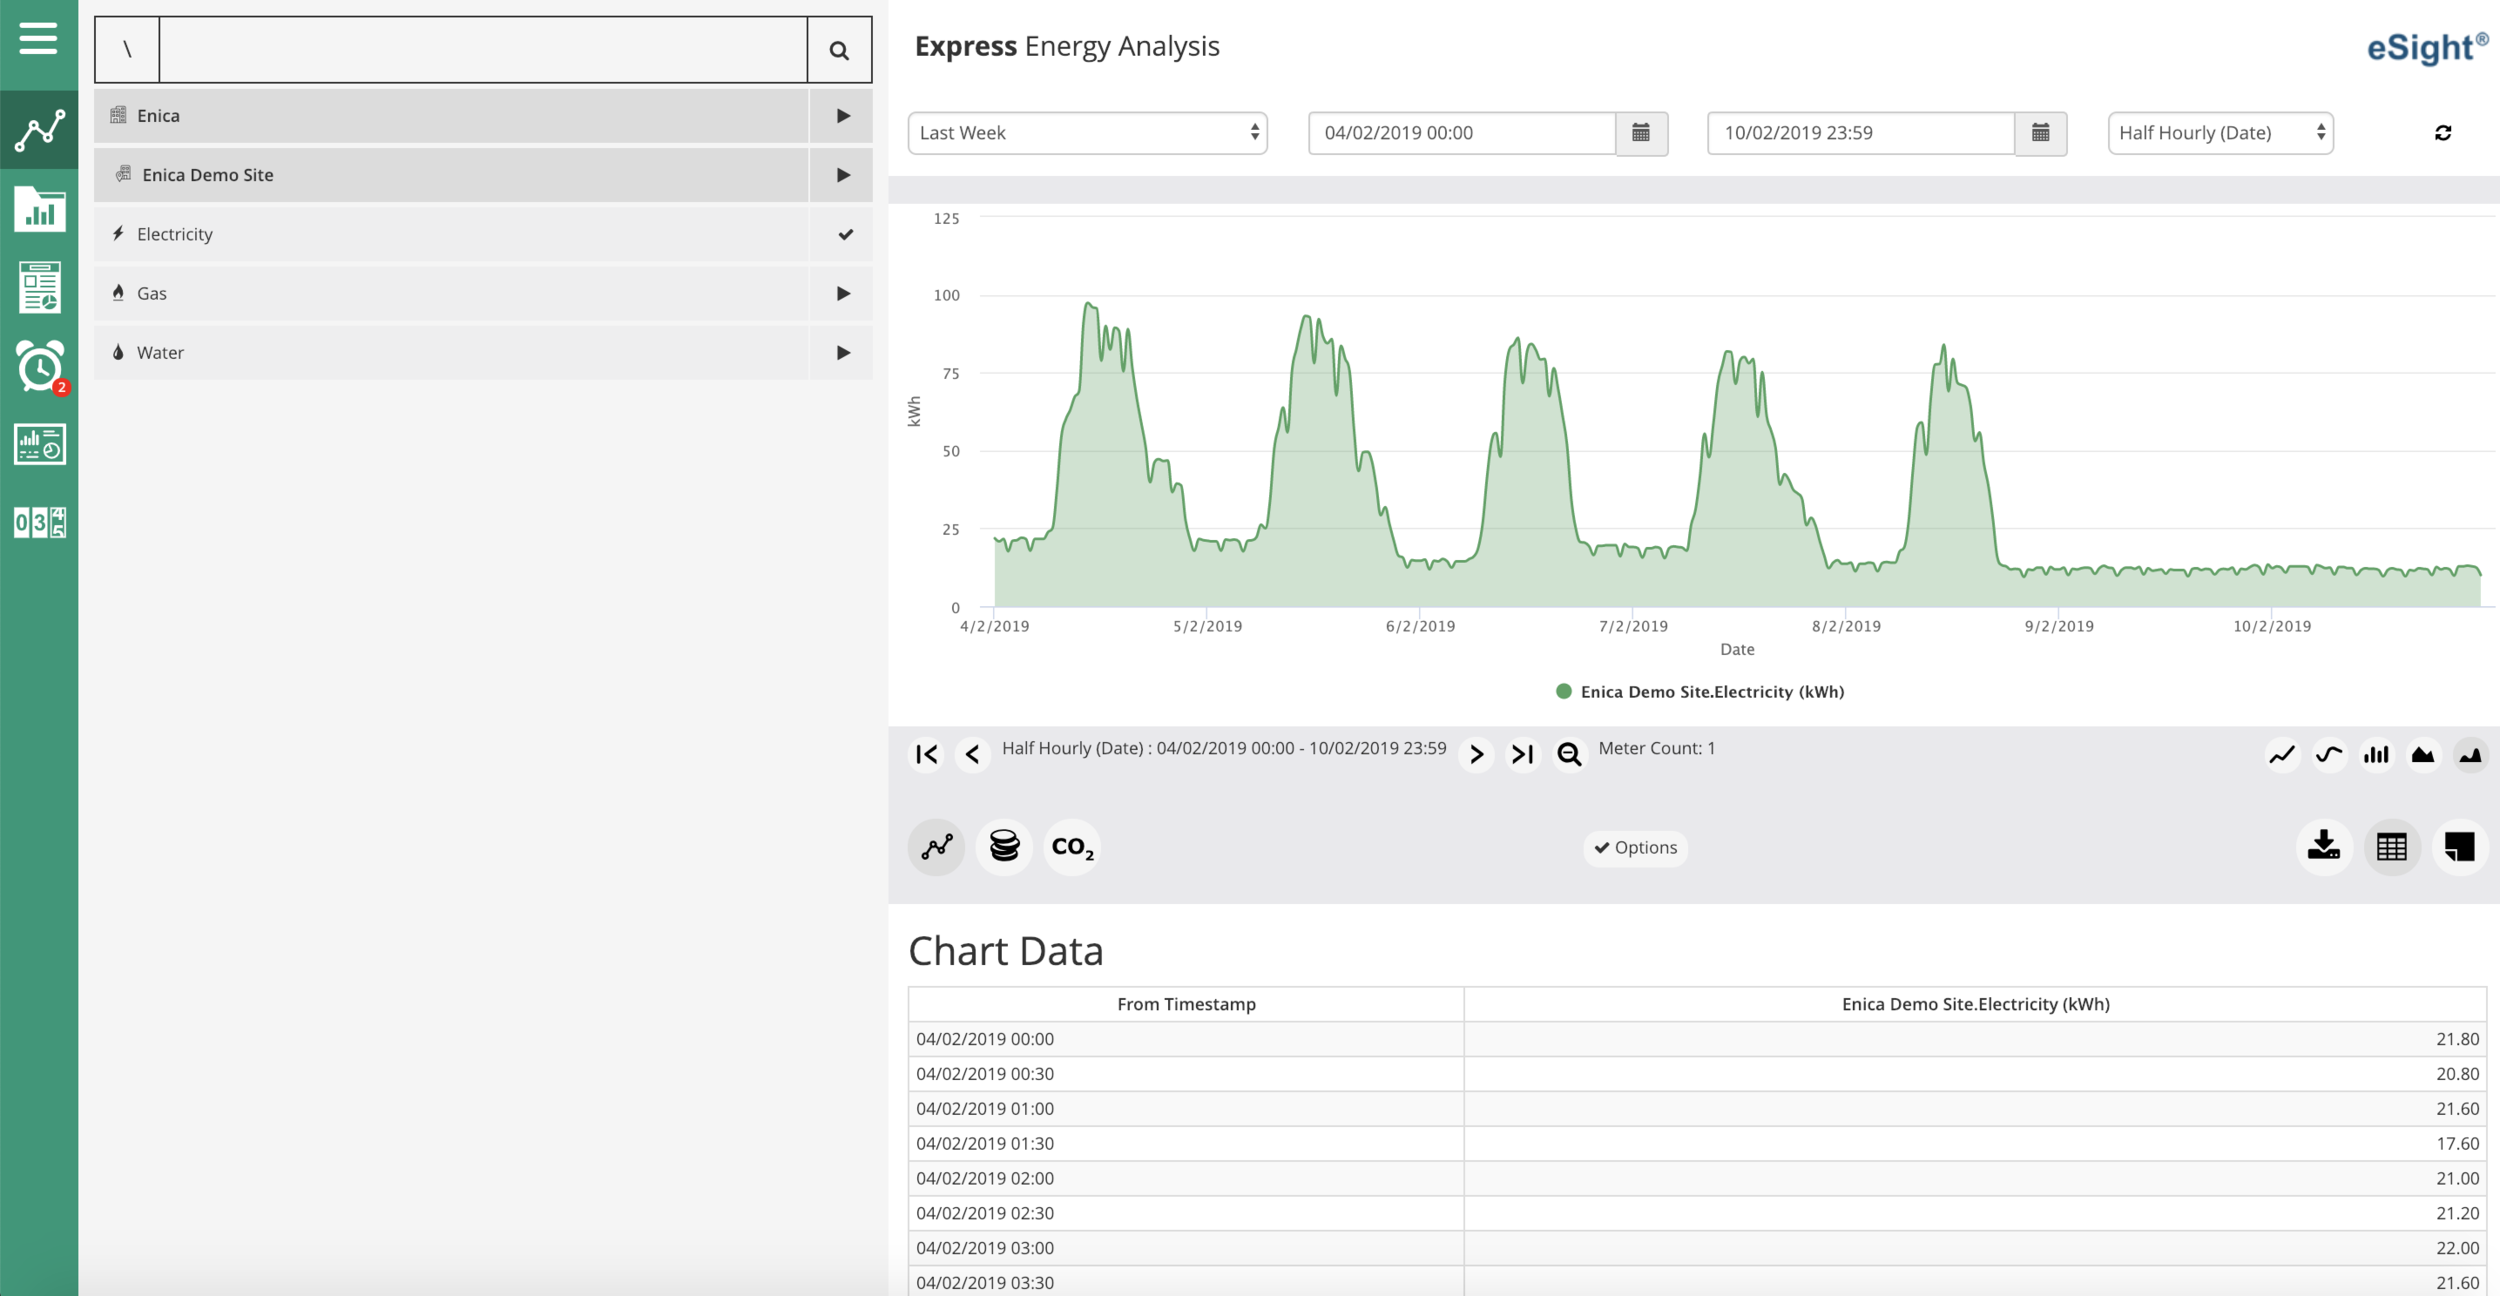The height and width of the screenshot is (1296, 2500).
Task: Toggle the data table grid icon
Action: [x=2392, y=847]
